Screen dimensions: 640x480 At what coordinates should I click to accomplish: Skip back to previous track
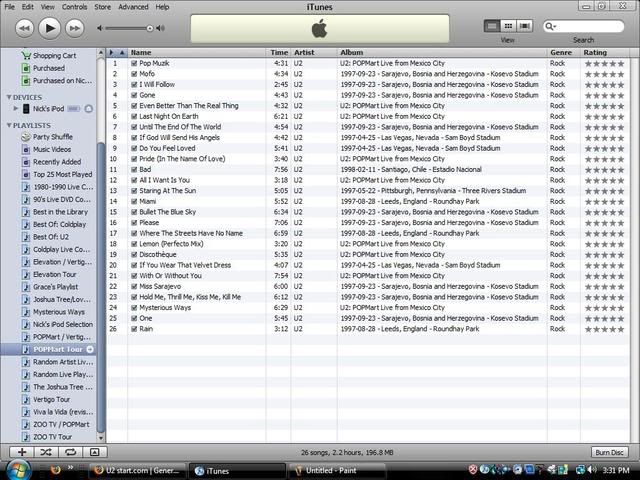(24, 28)
